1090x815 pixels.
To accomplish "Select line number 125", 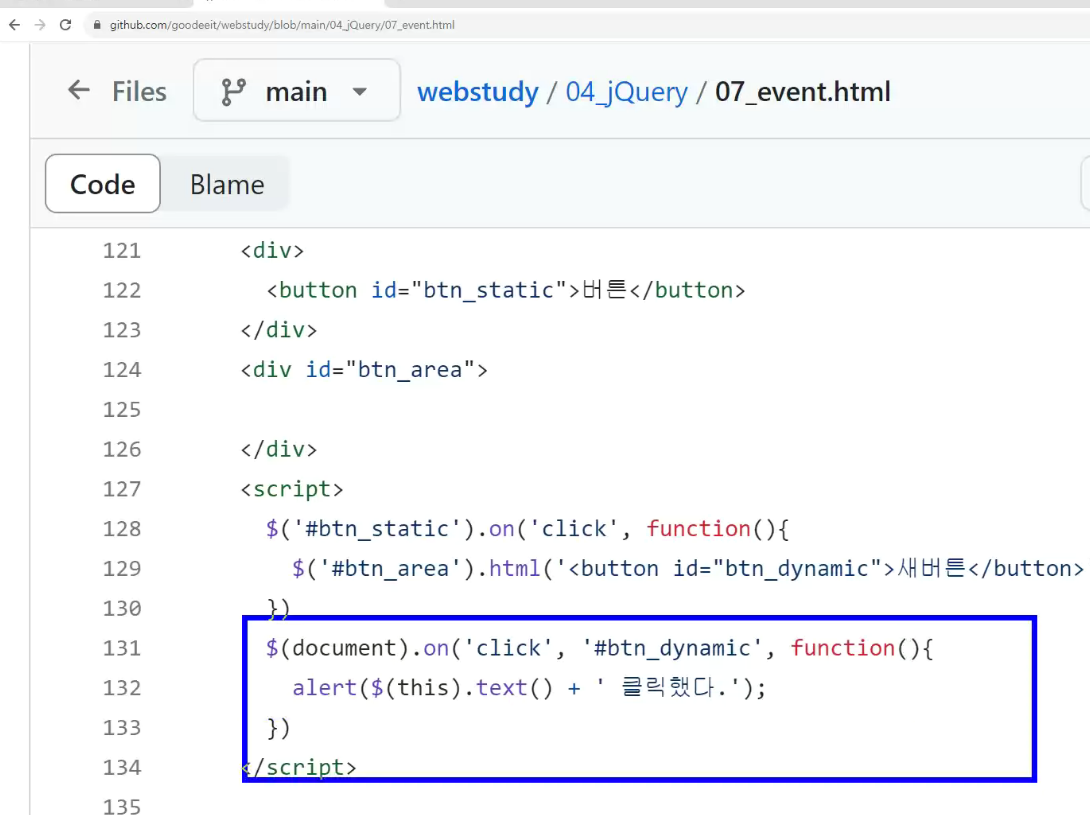I will point(122,410).
